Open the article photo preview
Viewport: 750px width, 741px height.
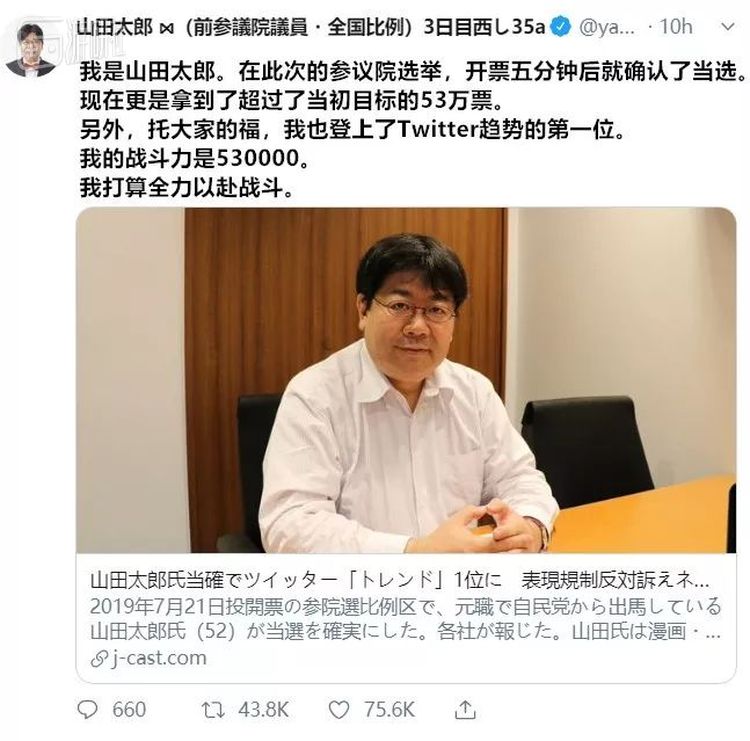406,380
